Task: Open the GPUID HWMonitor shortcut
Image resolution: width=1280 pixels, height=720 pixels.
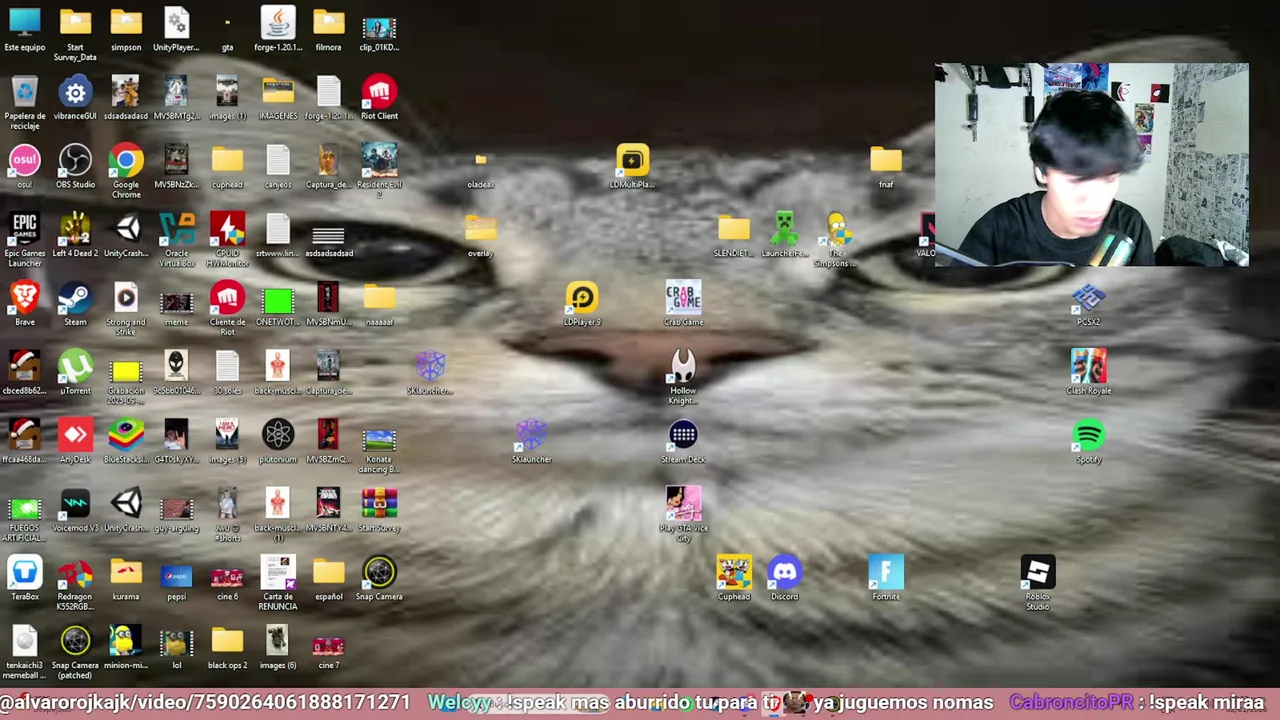Action: [228, 240]
